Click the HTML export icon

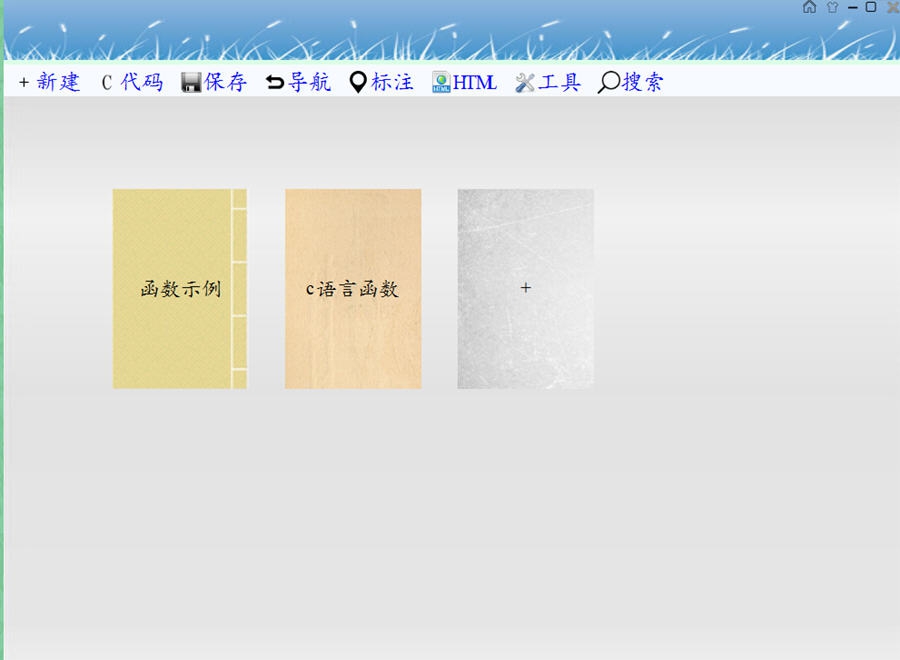441,82
